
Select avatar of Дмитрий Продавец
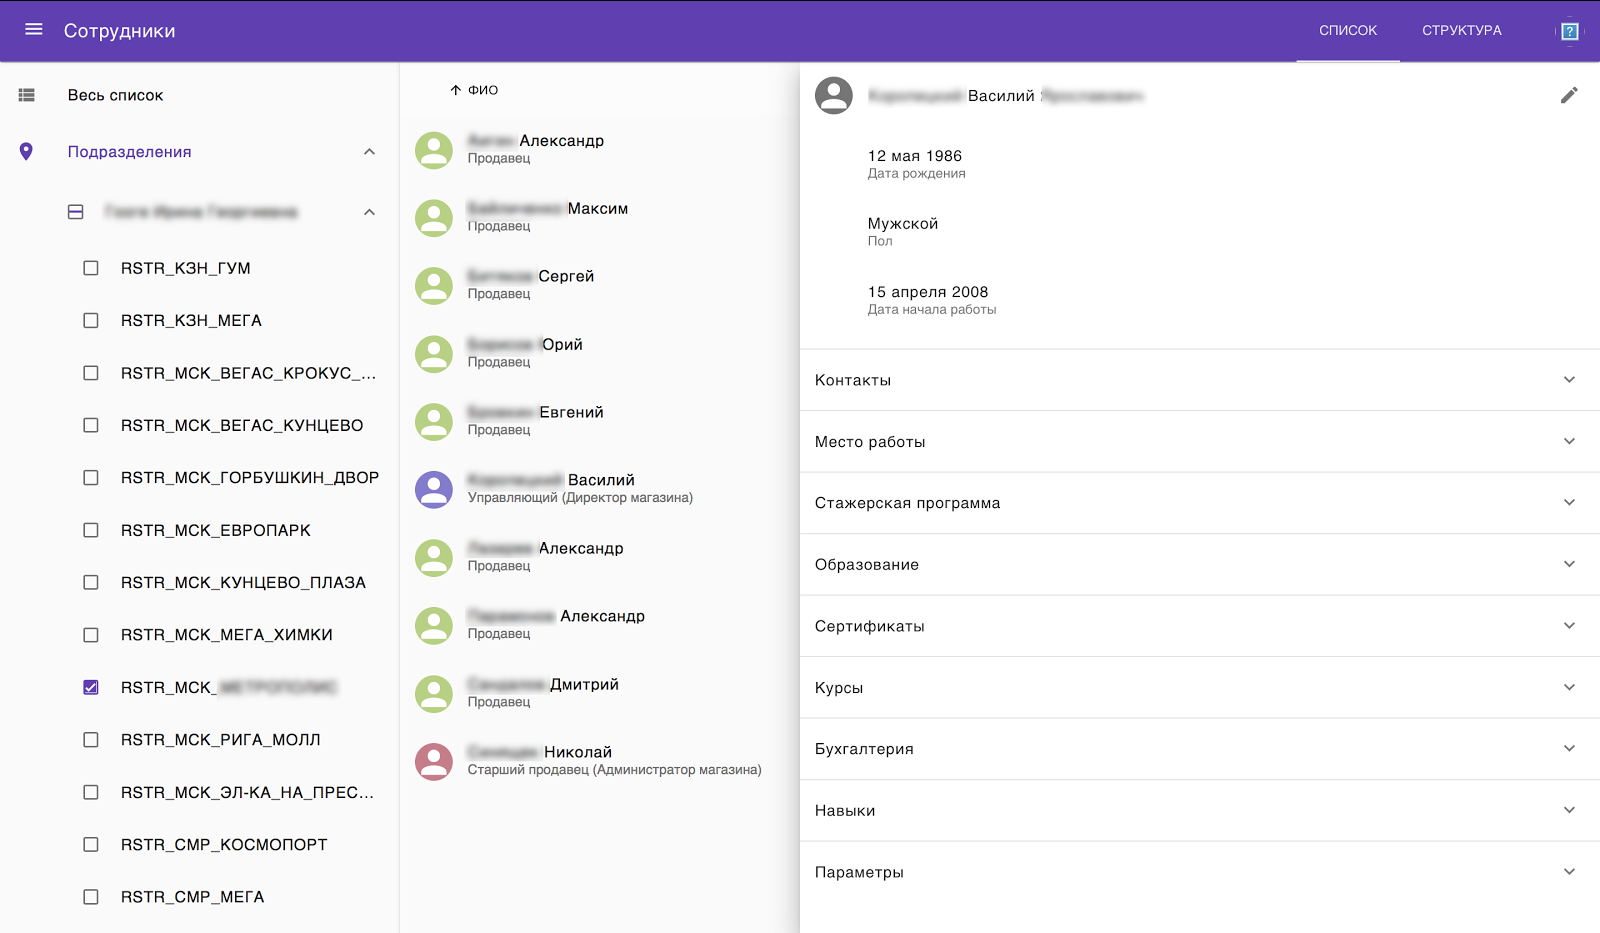(434, 694)
